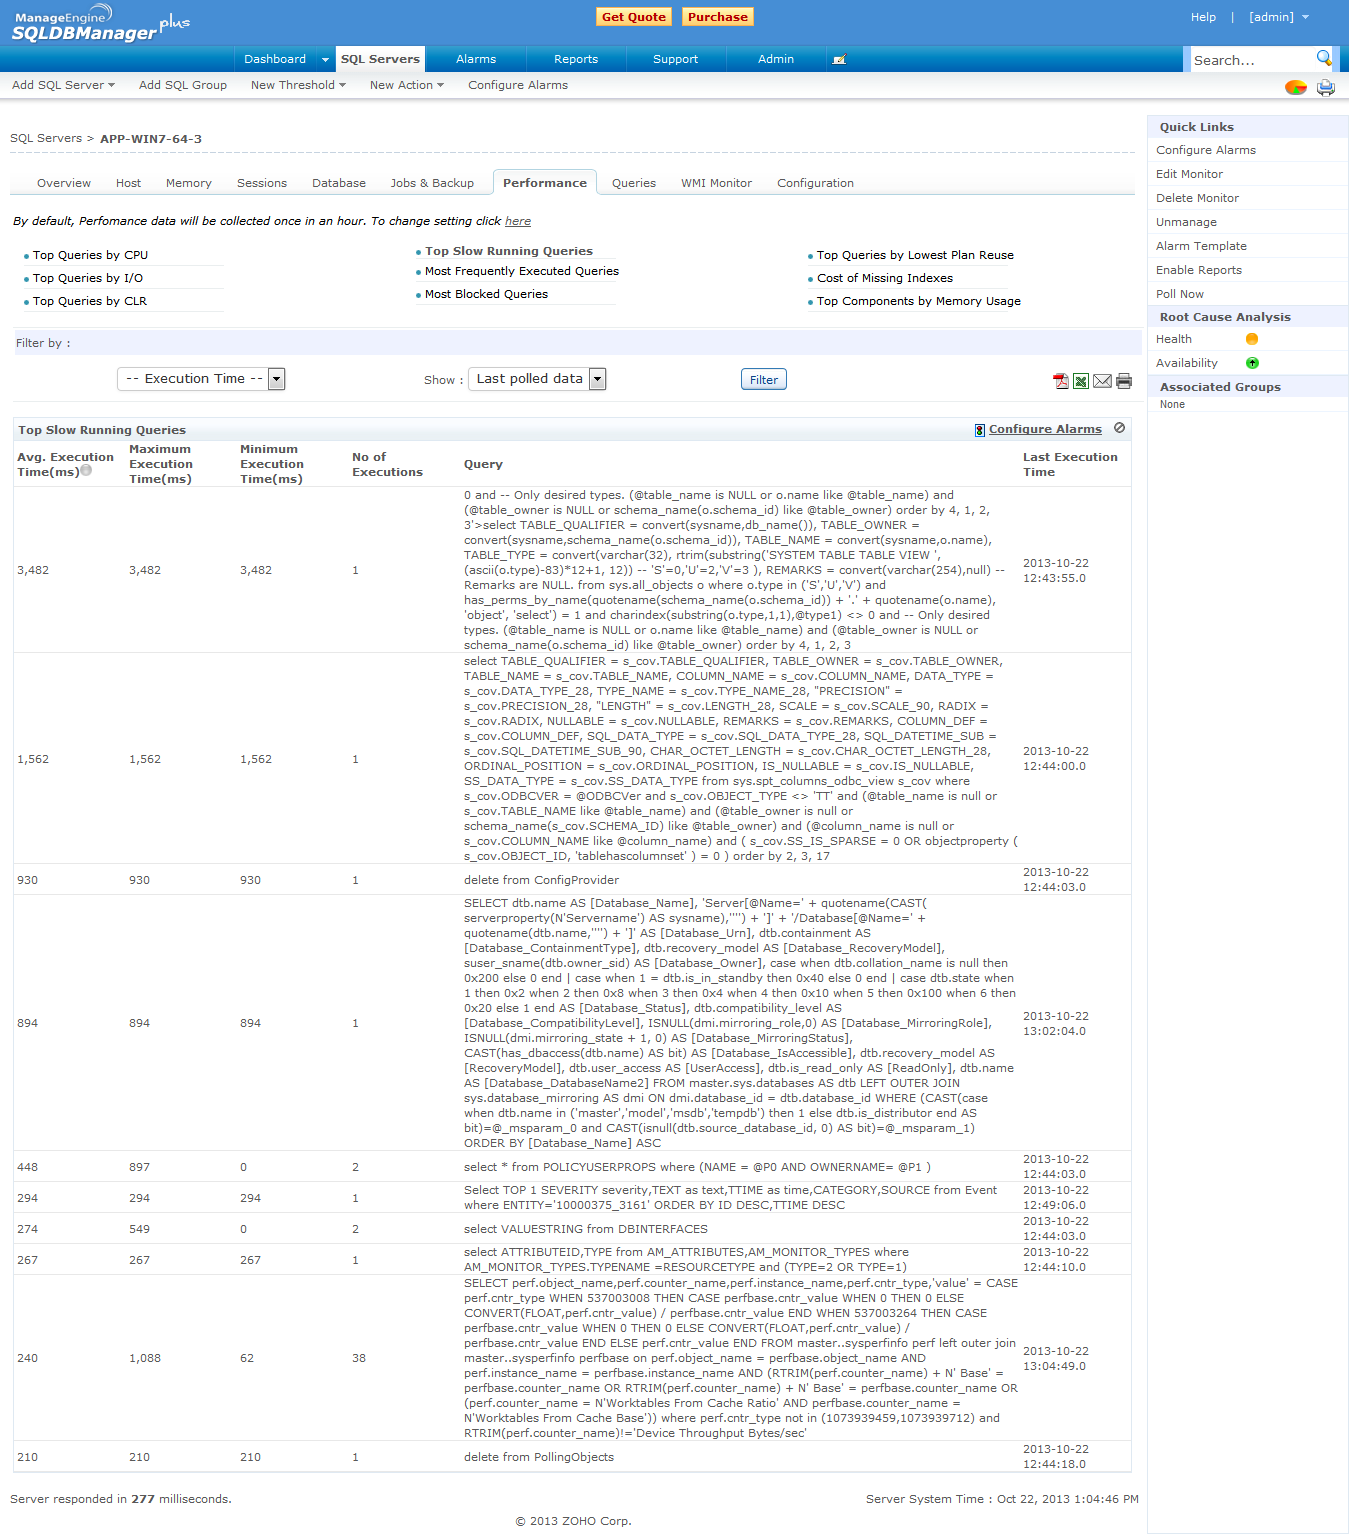Click Unmanage in Quick Links

1186,222
